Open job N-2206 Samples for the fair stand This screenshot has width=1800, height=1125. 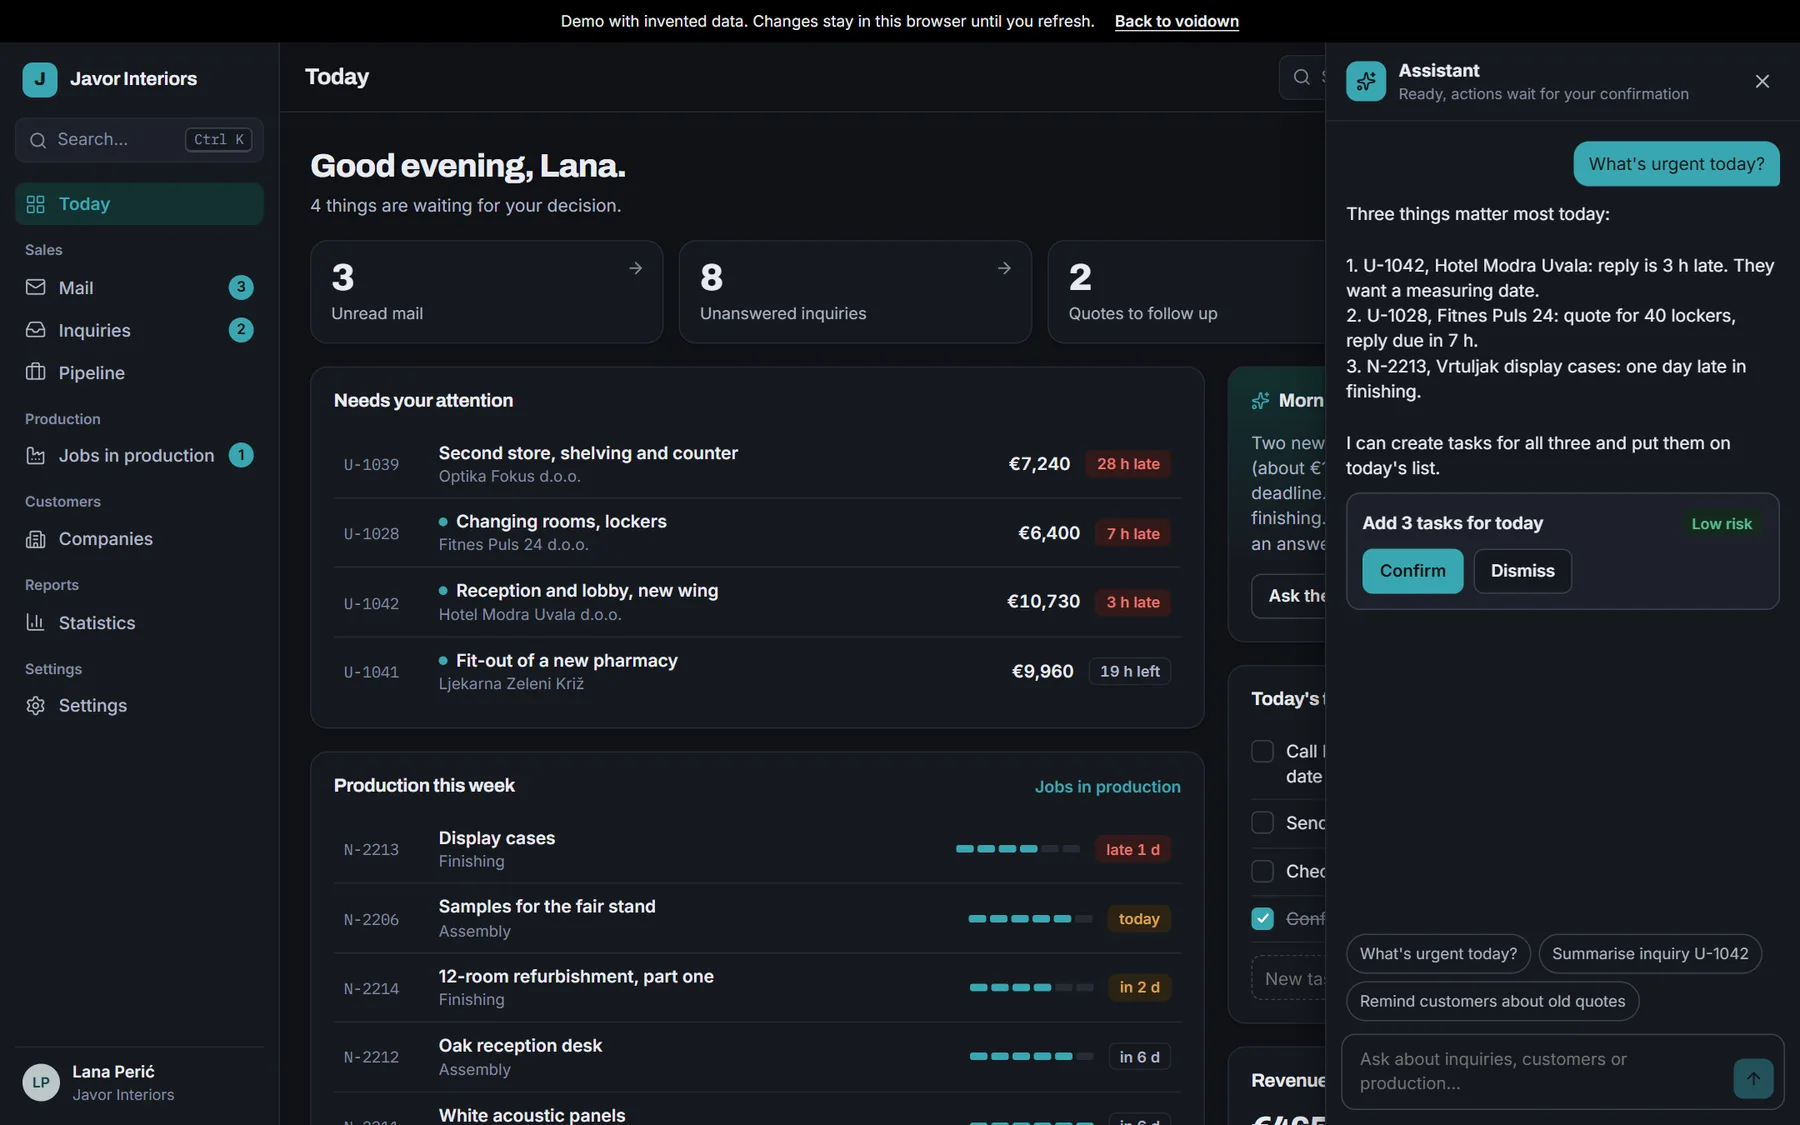tap(757, 919)
